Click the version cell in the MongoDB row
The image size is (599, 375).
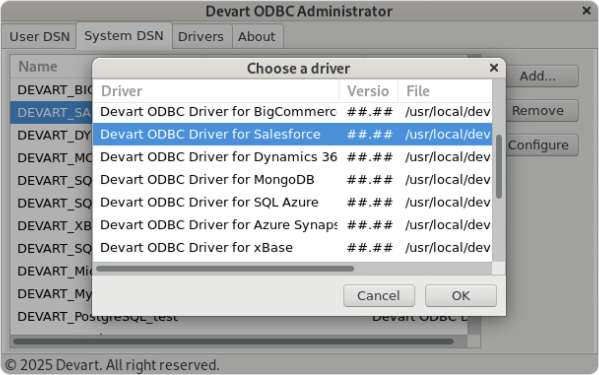[369, 179]
